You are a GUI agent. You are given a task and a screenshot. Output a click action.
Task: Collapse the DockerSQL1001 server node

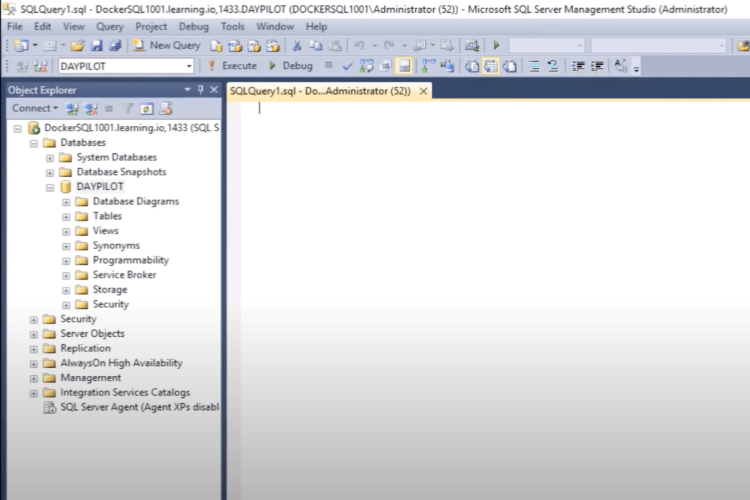pos(18,129)
